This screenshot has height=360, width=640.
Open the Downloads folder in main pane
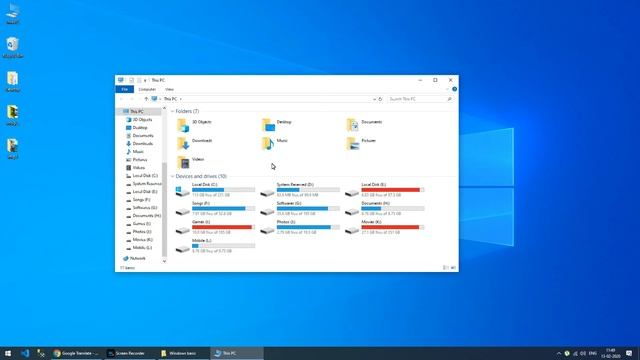pos(195,144)
